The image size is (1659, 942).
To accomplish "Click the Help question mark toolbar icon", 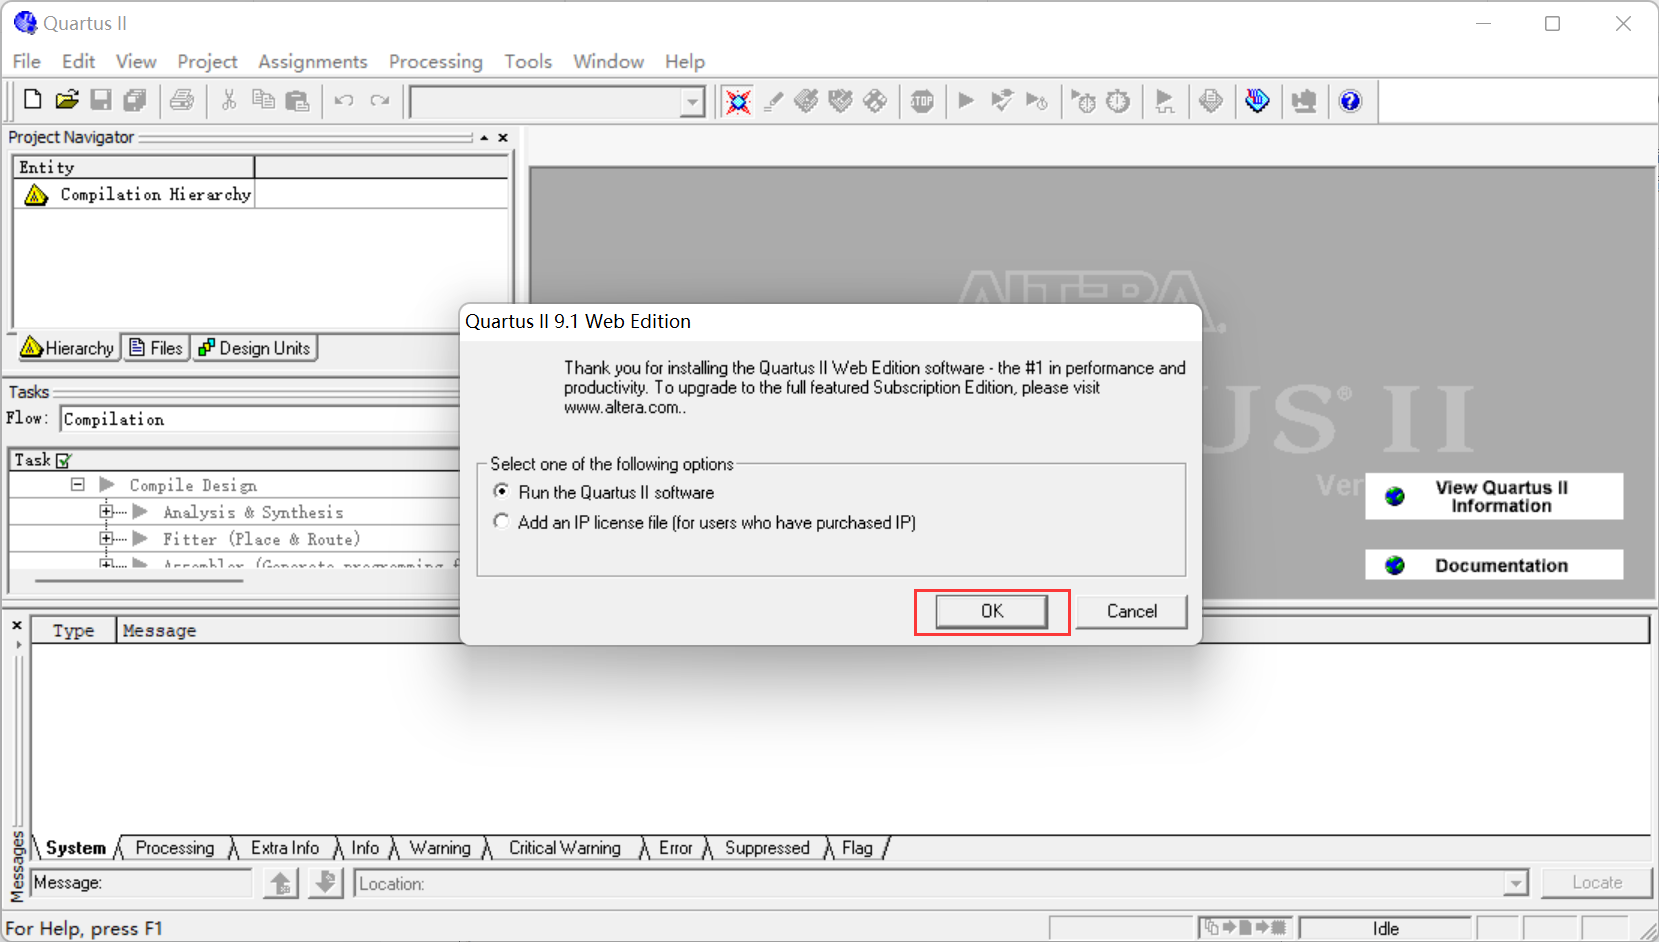I will coord(1350,100).
